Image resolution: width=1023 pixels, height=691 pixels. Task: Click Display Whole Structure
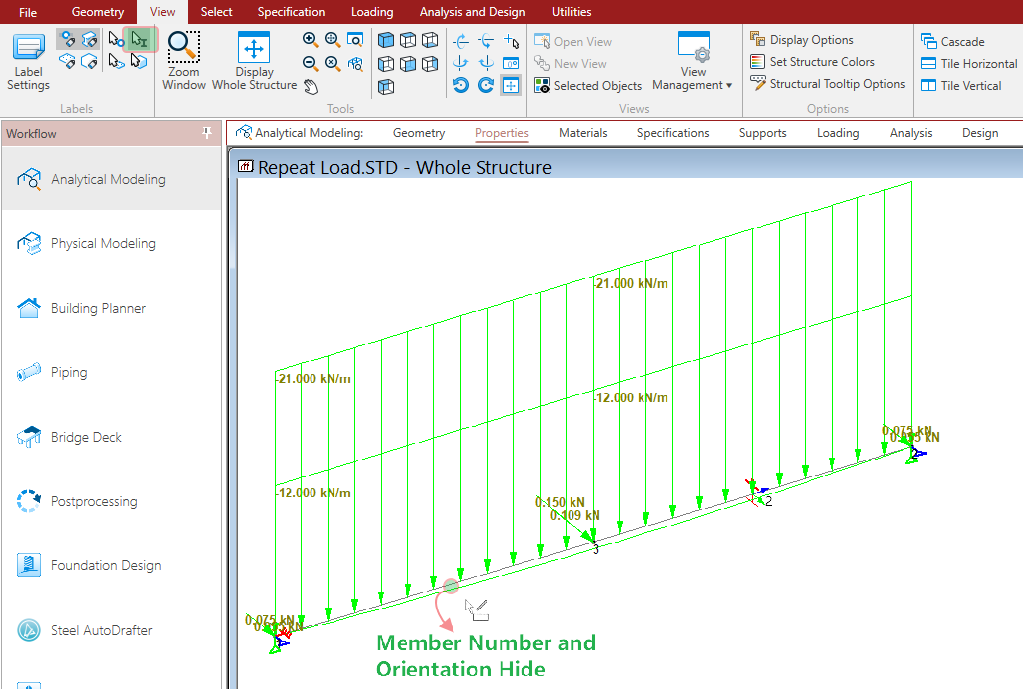[254, 61]
